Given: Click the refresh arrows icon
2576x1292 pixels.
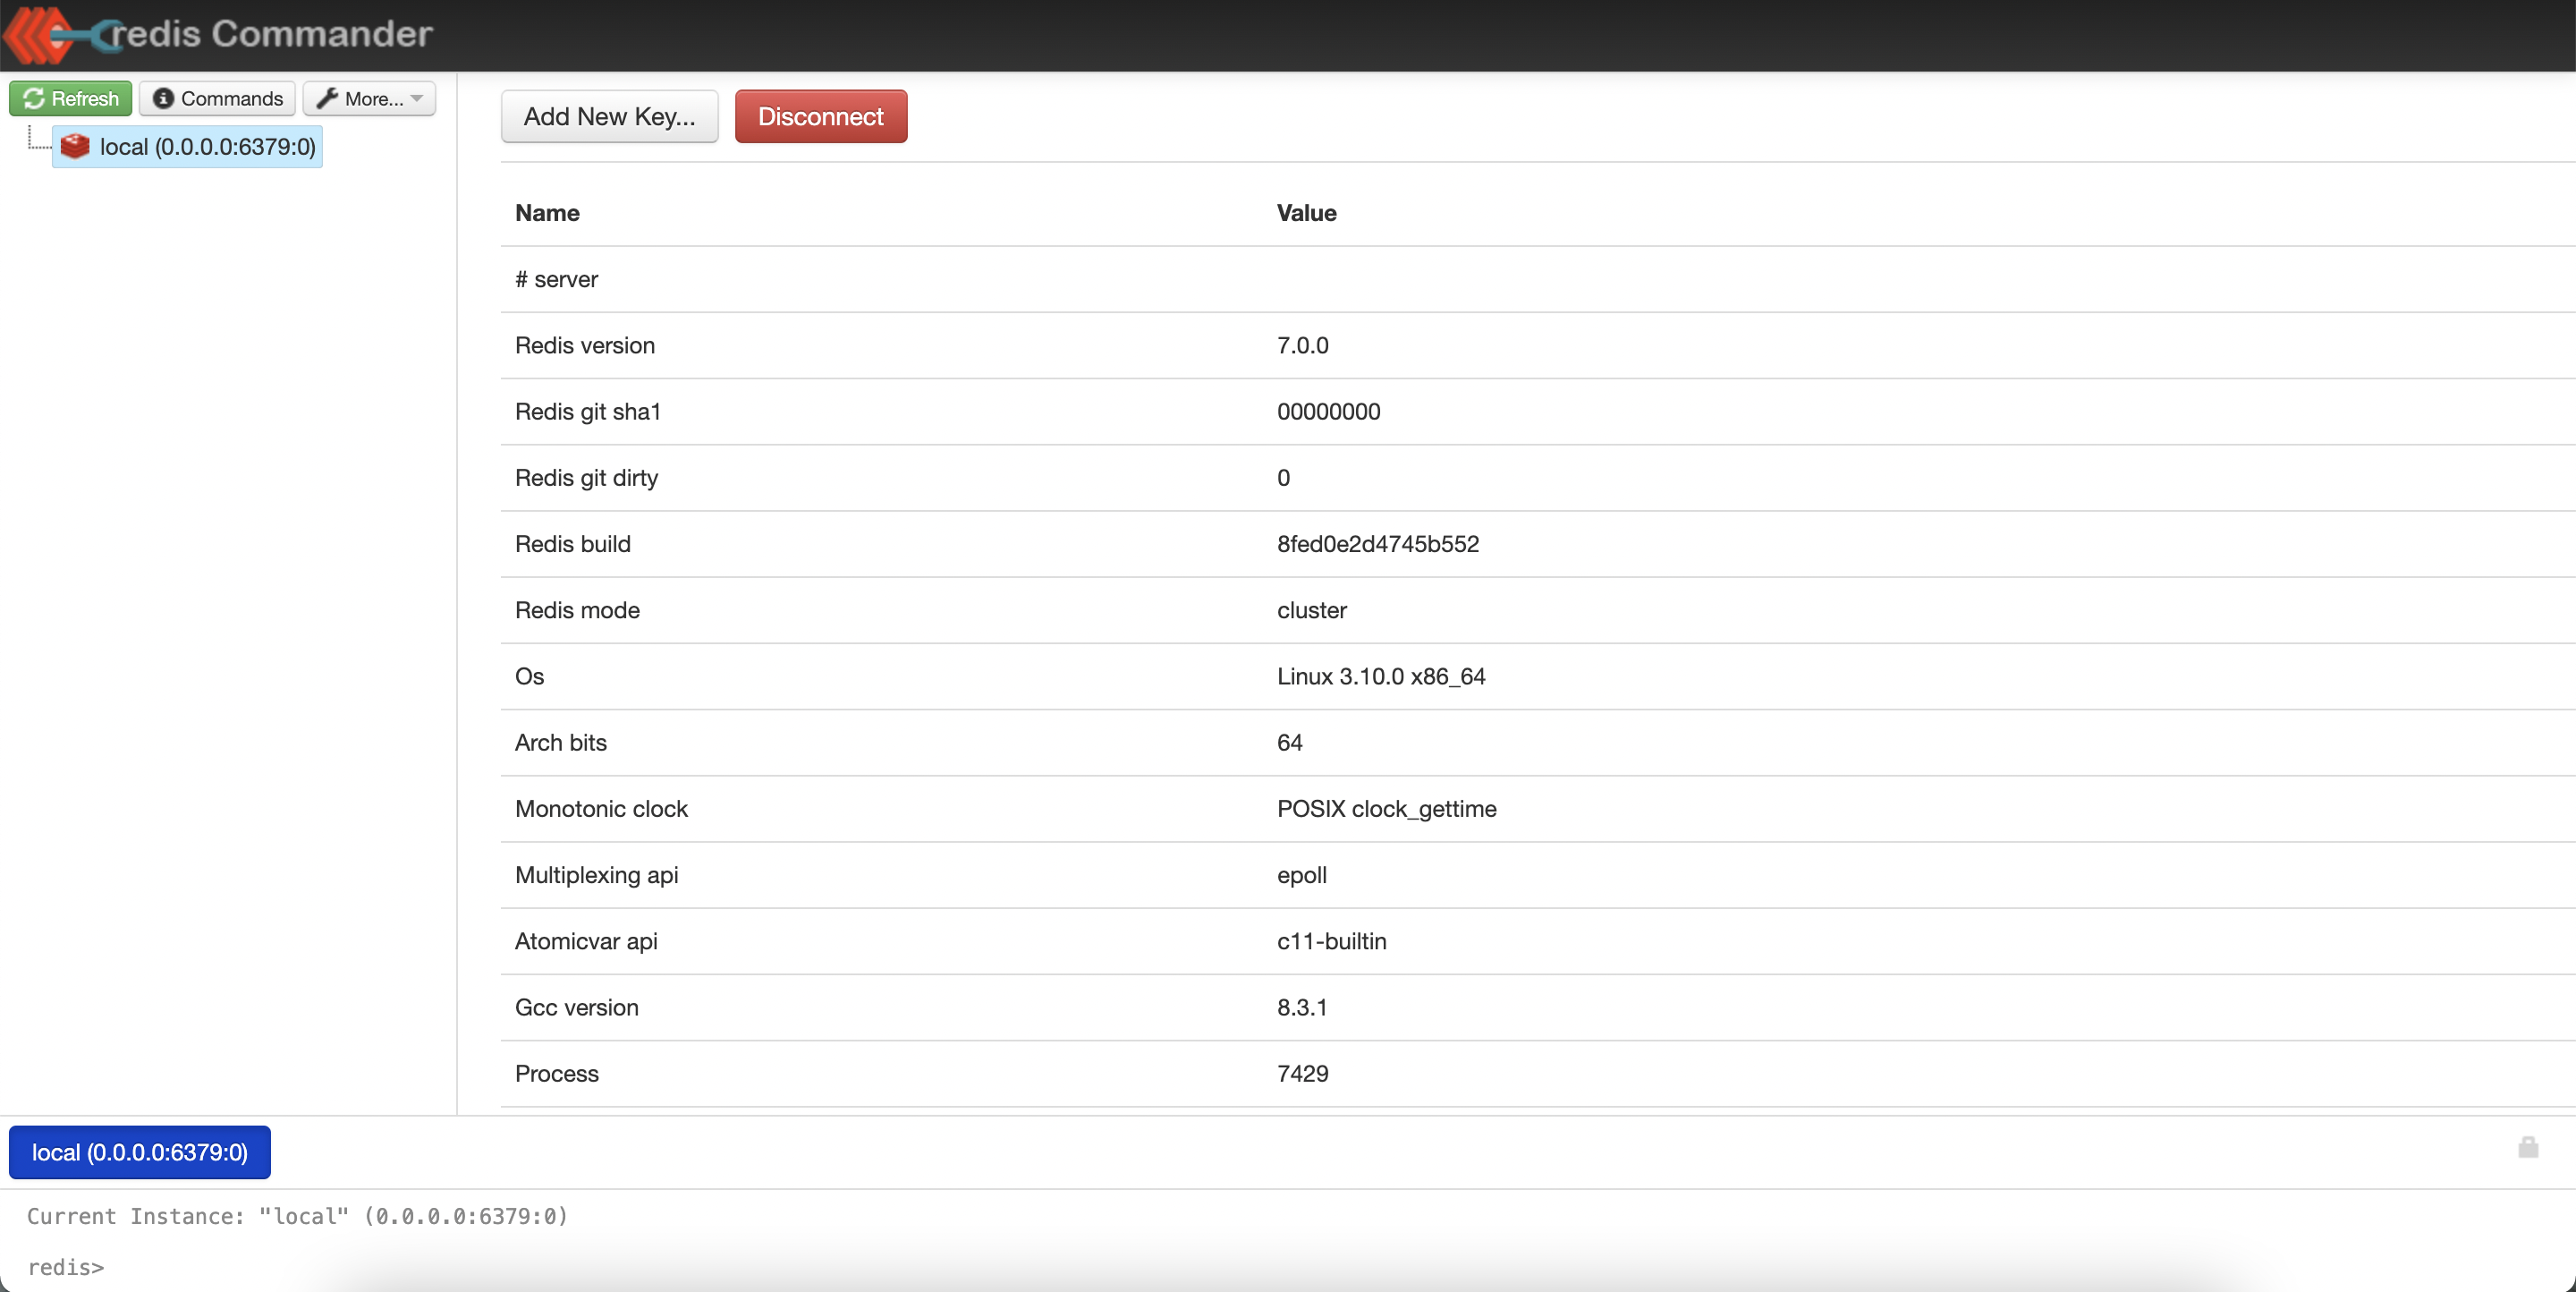Looking at the screenshot, I should click(x=34, y=98).
